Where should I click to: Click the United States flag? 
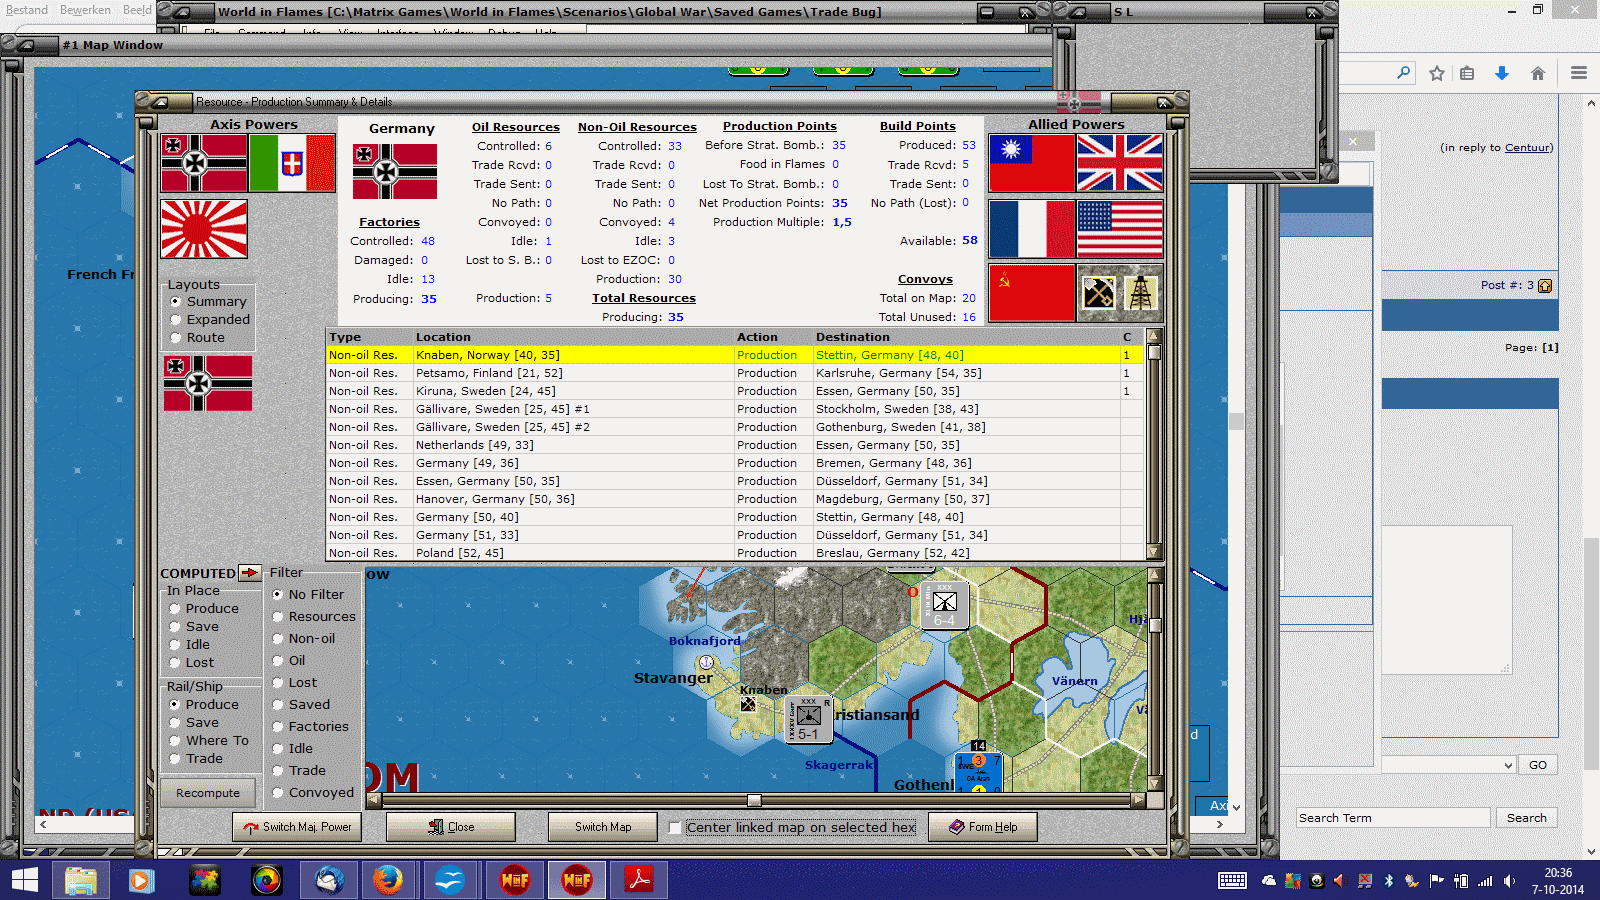1120,229
